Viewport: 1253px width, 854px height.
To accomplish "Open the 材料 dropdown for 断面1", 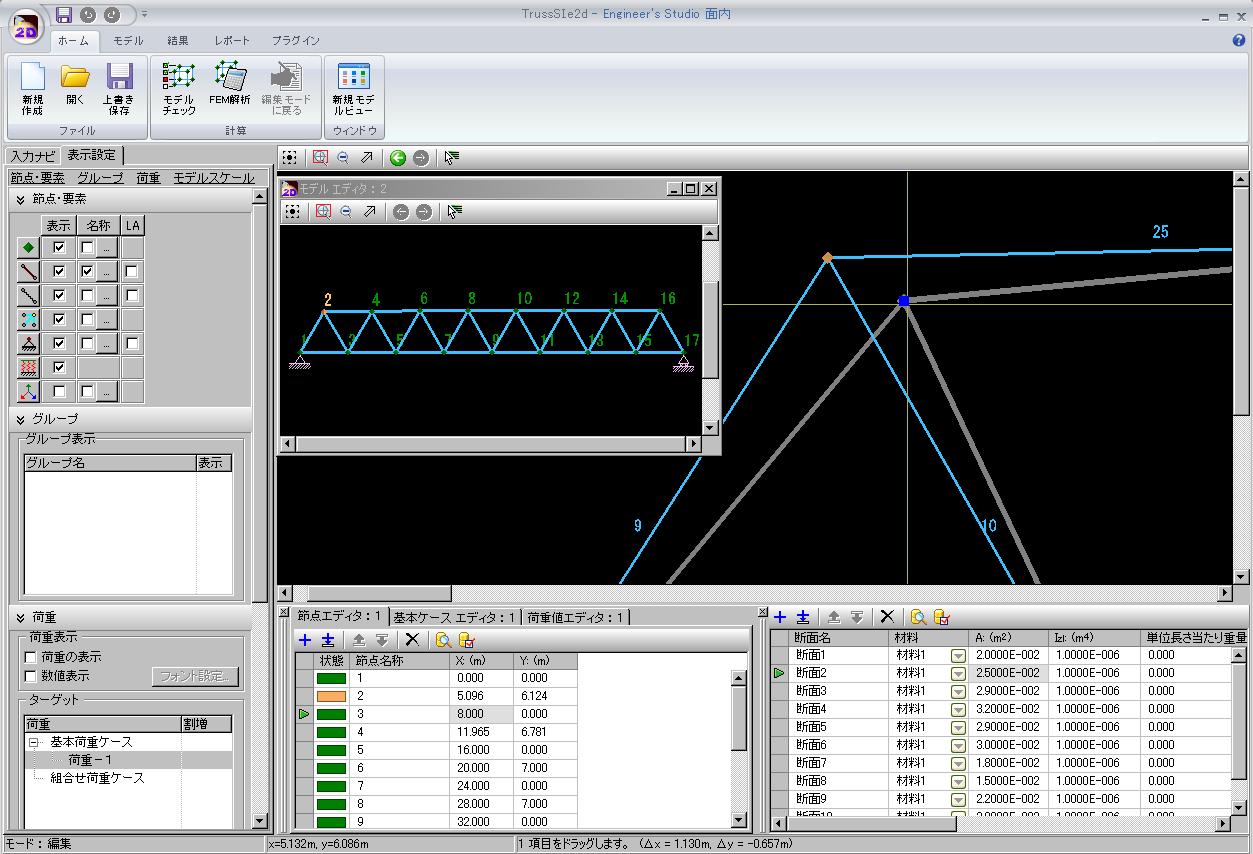I will [957, 655].
